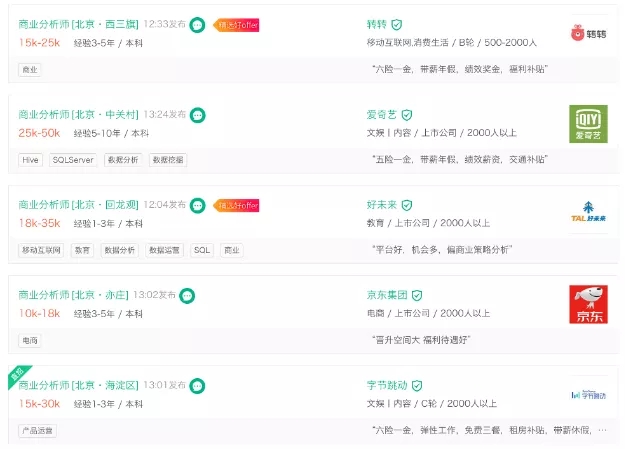Click the 爱奇艺 green logo
This screenshot has height=449, width=625.
(588, 124)
